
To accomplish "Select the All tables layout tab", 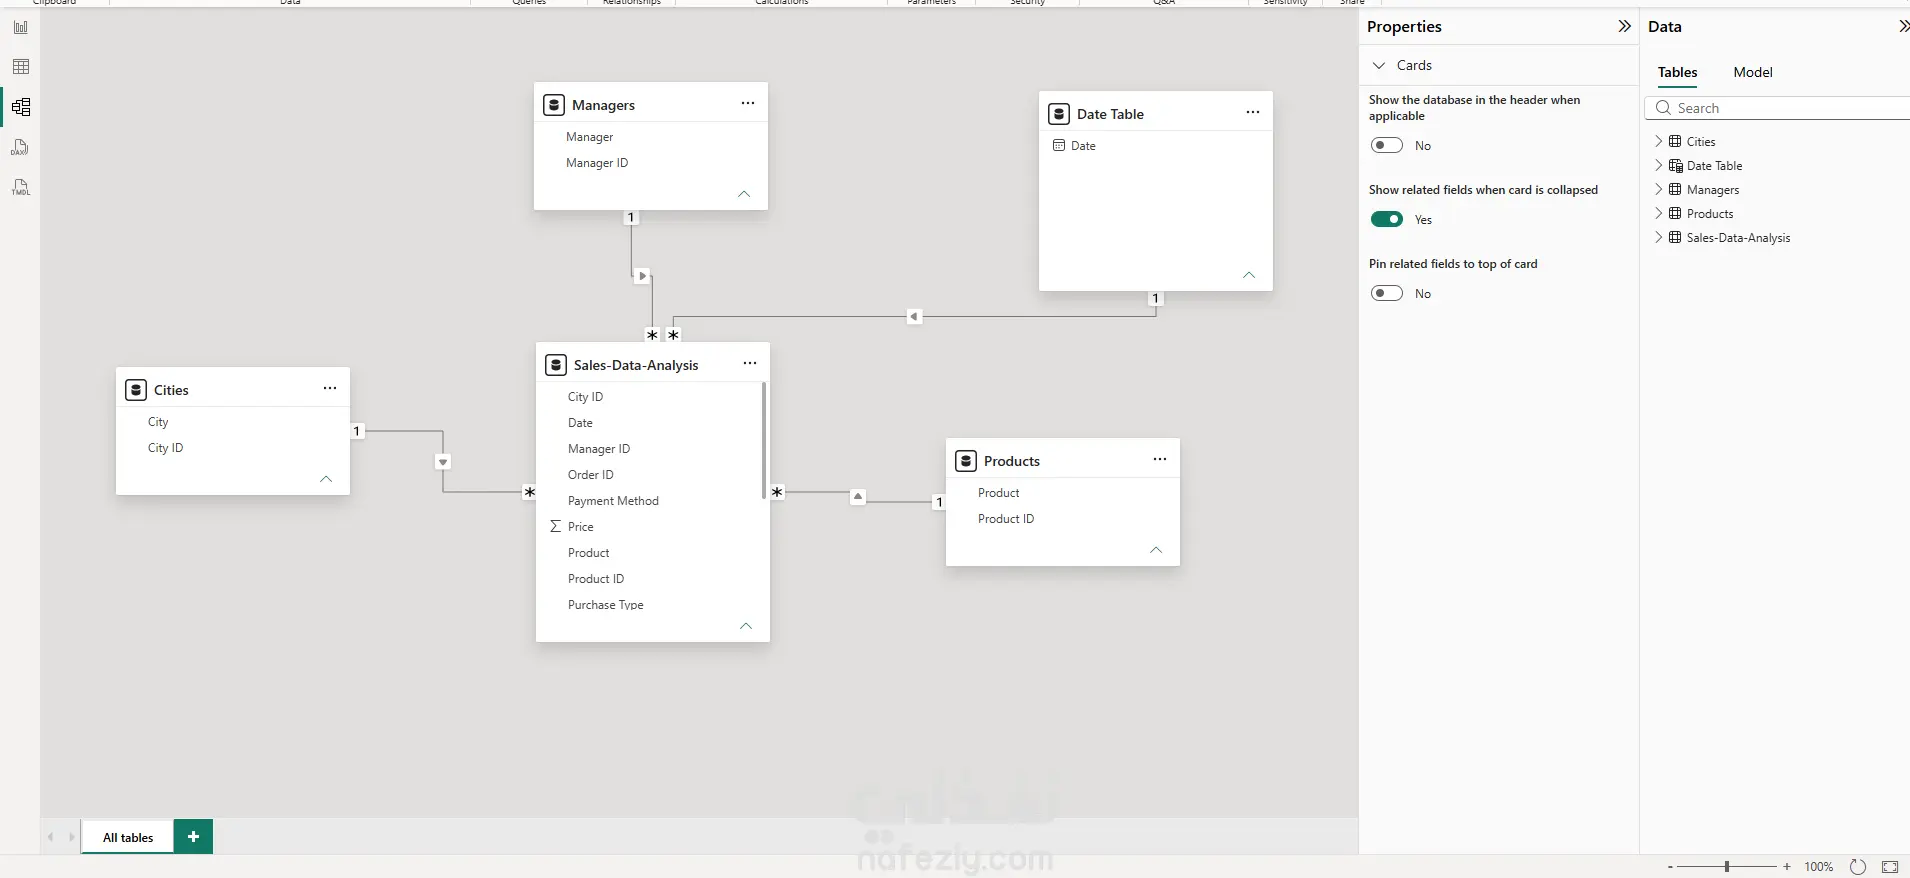I will (128, 837).
